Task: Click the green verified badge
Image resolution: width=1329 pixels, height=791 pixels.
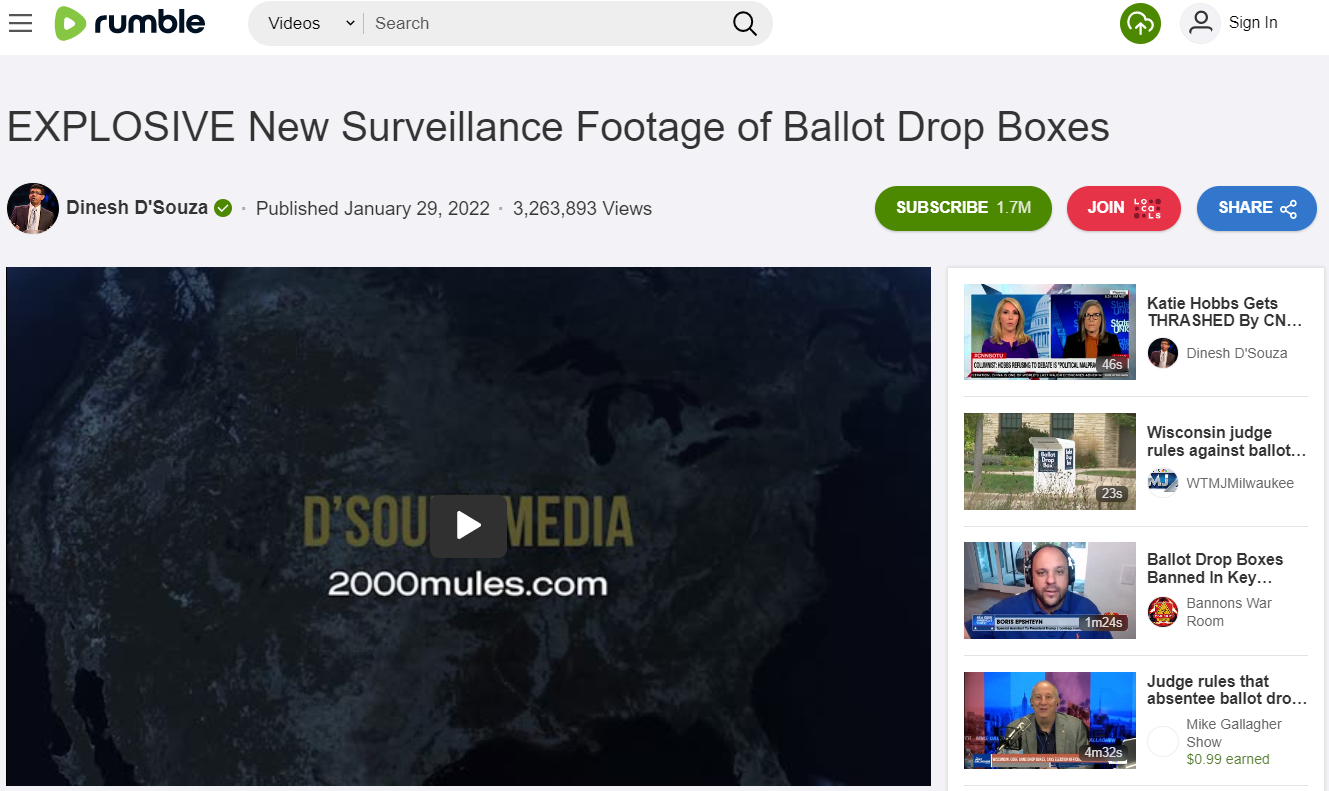Action: pyautogui.click(x=223, y=208)
